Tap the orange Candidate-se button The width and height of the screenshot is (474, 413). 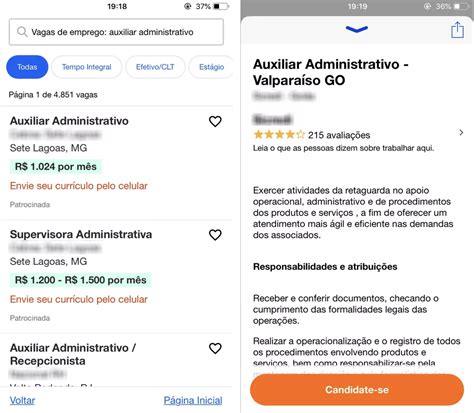(357, 390)
